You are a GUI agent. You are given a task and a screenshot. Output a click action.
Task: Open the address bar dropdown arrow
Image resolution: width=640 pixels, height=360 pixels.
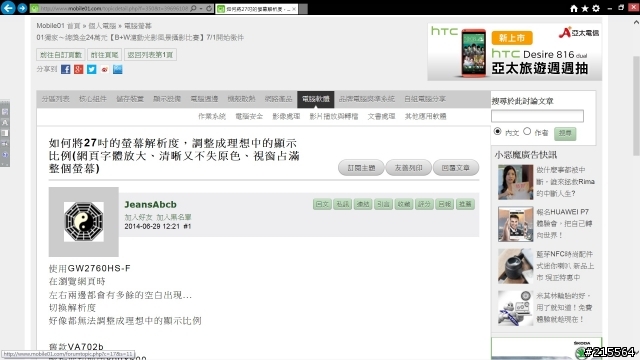pos(201,8)
